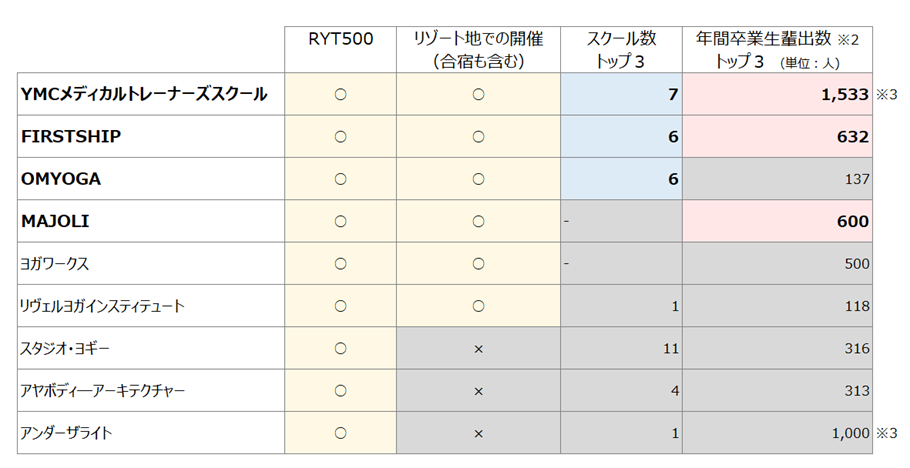The image size is (910, 468).
Task: Click the アンダーザライト row label
Action: tap(66, 433)
